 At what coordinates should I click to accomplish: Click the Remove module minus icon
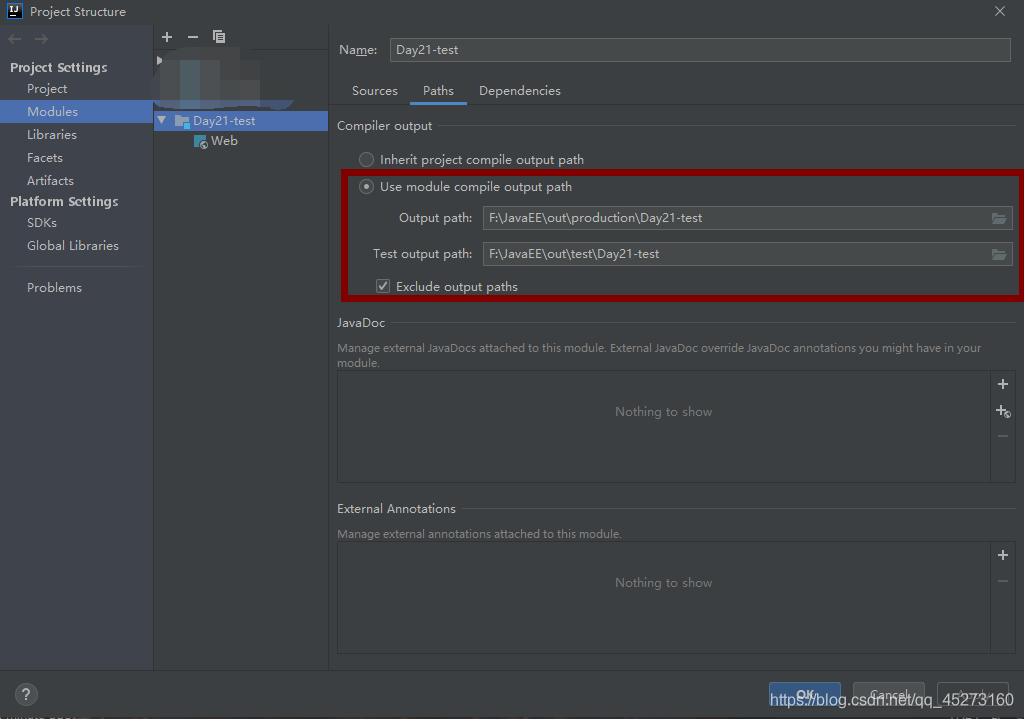coord(193,37)
